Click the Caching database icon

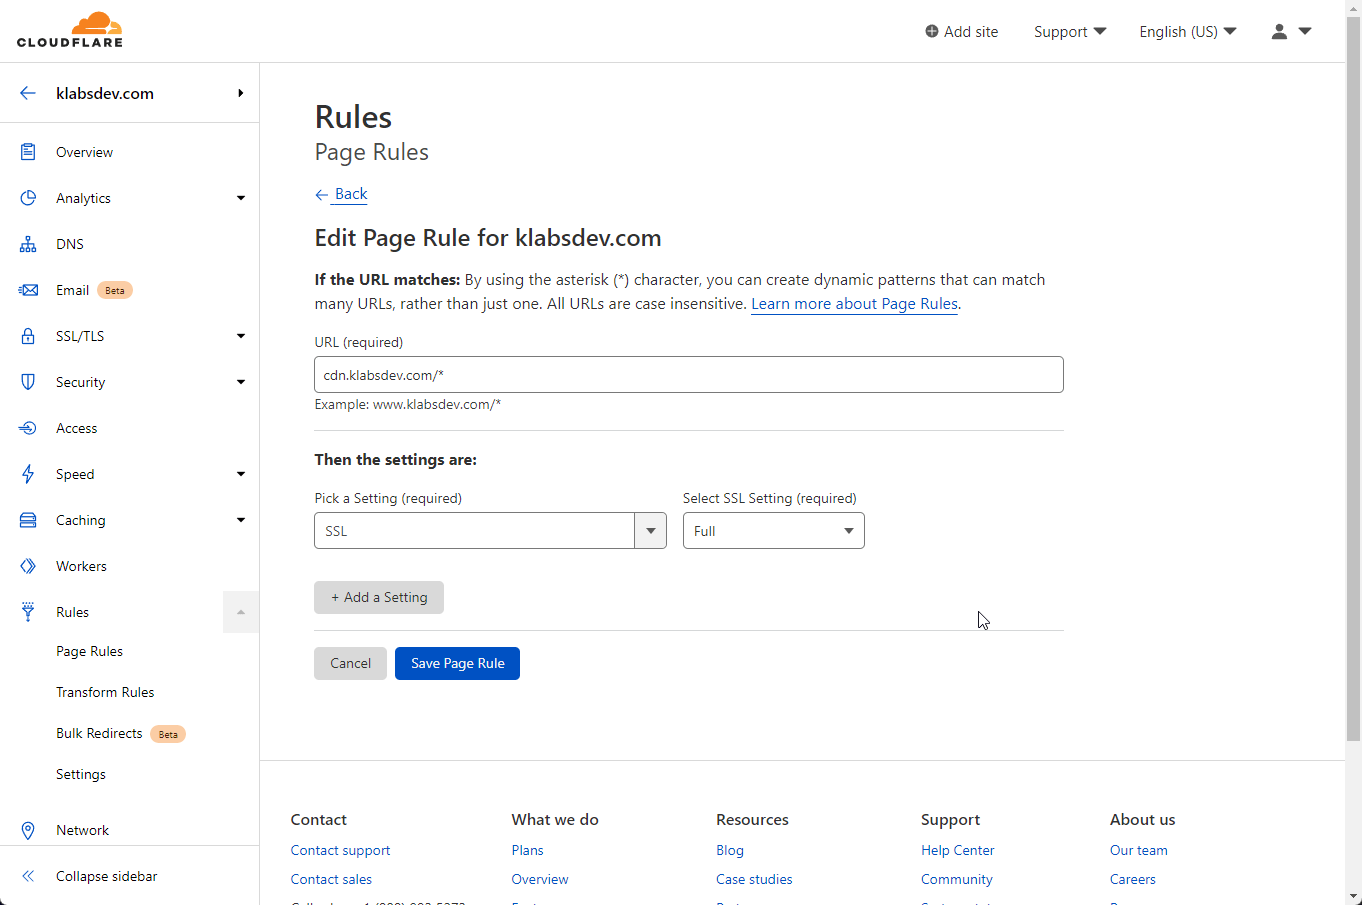28,519
